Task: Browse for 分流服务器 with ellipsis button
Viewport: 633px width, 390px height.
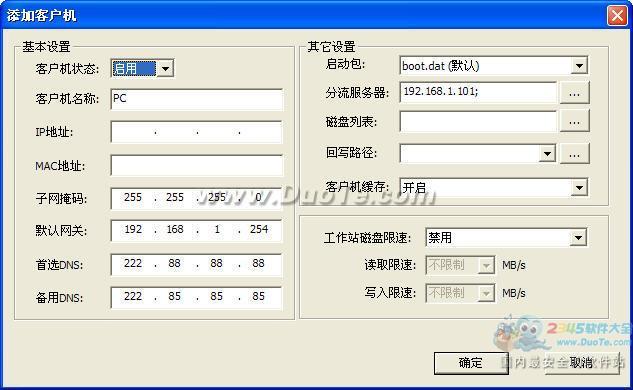Action: [574, 92]
